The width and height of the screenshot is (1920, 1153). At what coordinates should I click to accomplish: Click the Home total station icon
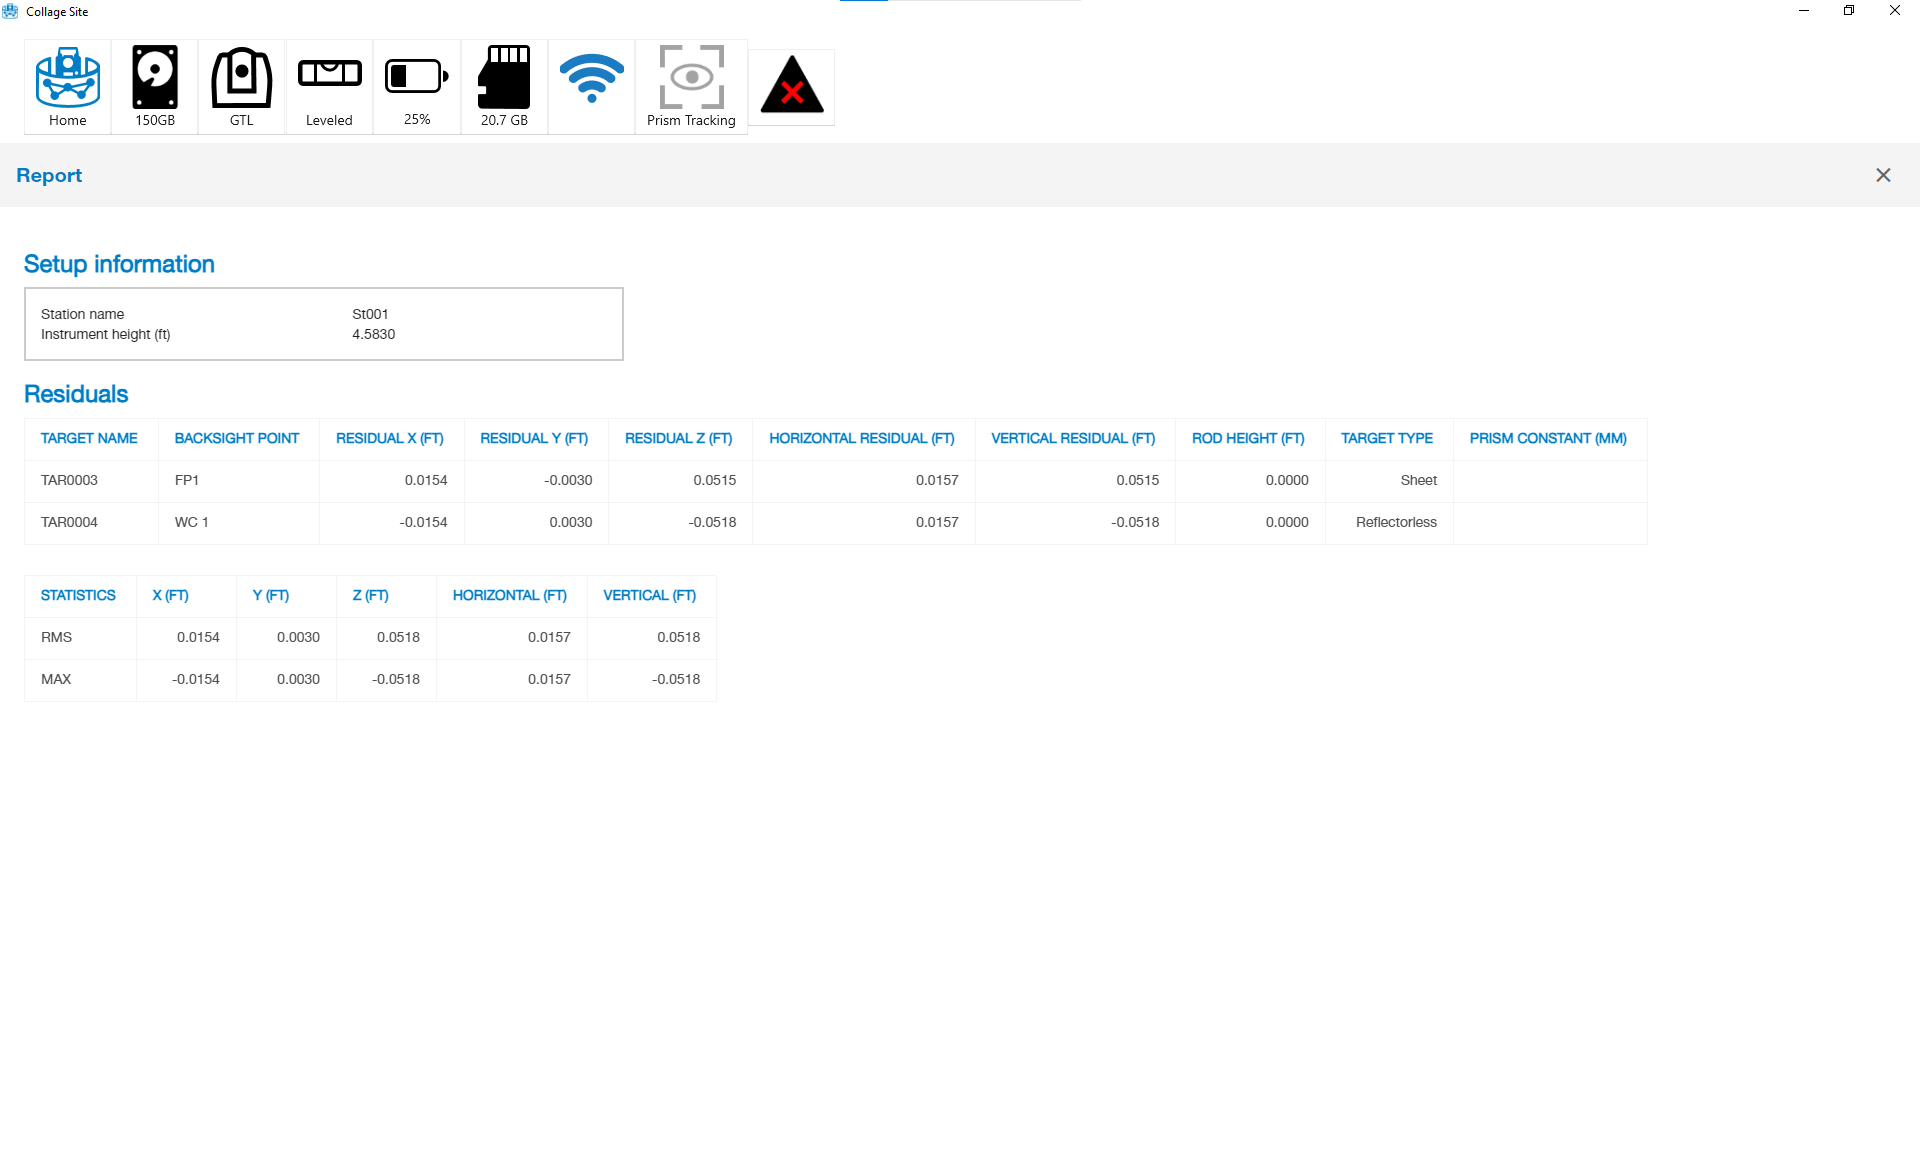[x=67, y=86]
